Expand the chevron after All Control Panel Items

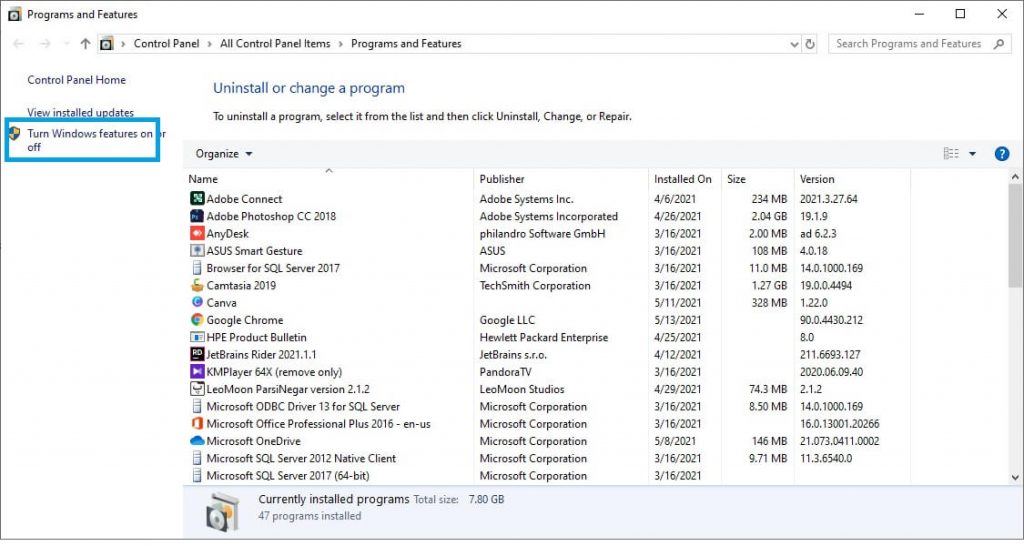pyautogui.click(x=340, y=44)
